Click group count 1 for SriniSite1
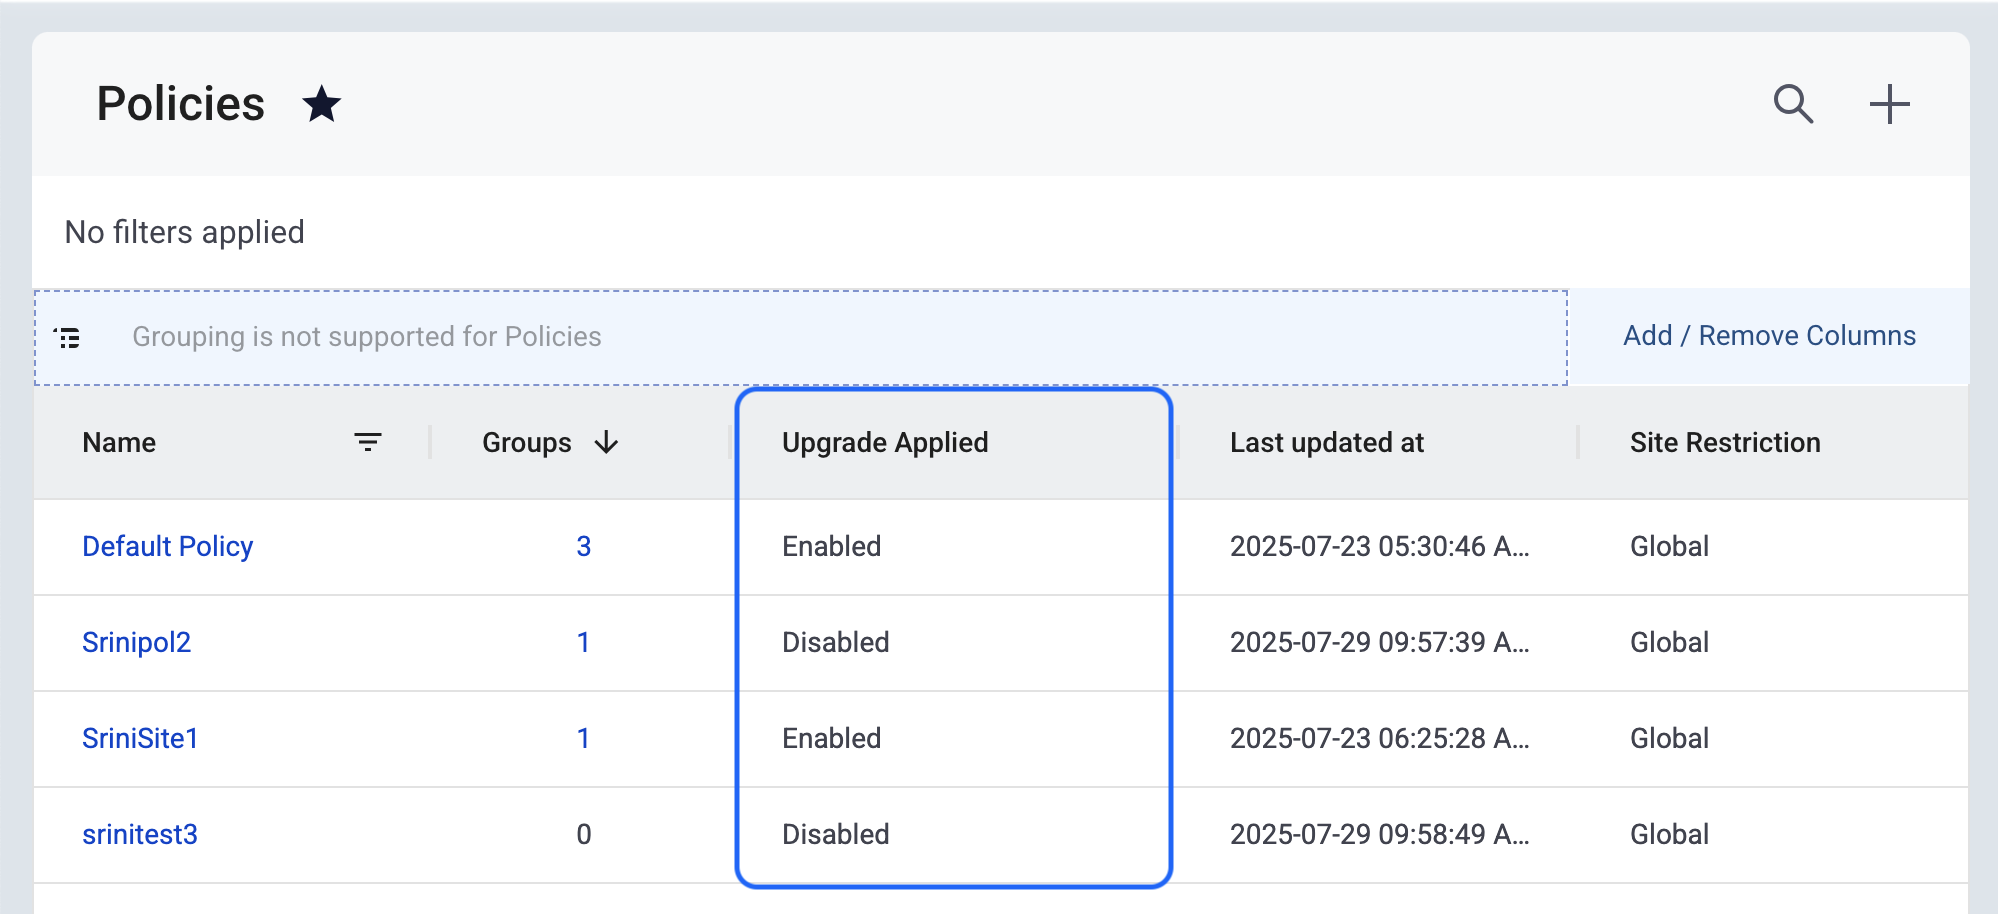 pyautogui.click(x=583, y=738)
